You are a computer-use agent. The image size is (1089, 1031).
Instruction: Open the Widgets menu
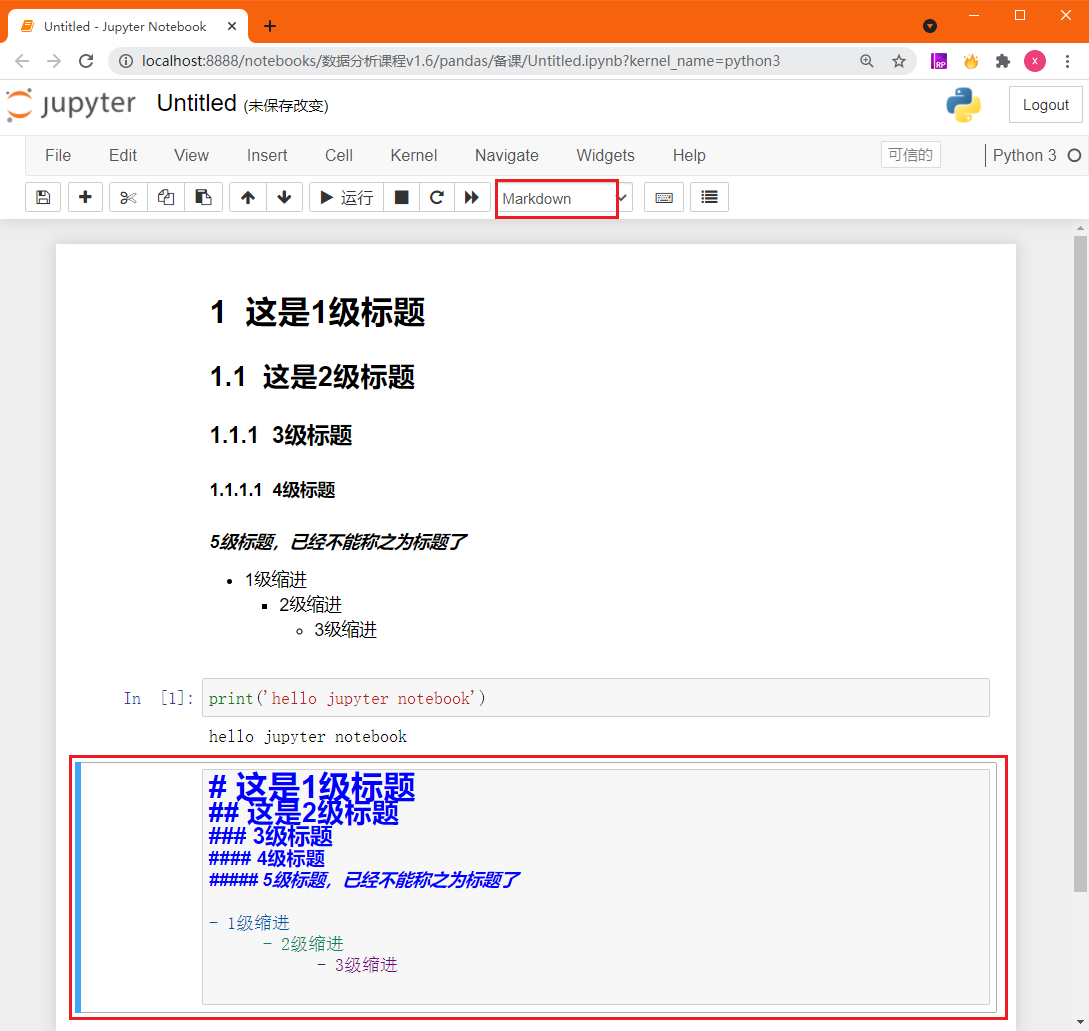pyautogui.click(x=606, y=156)
